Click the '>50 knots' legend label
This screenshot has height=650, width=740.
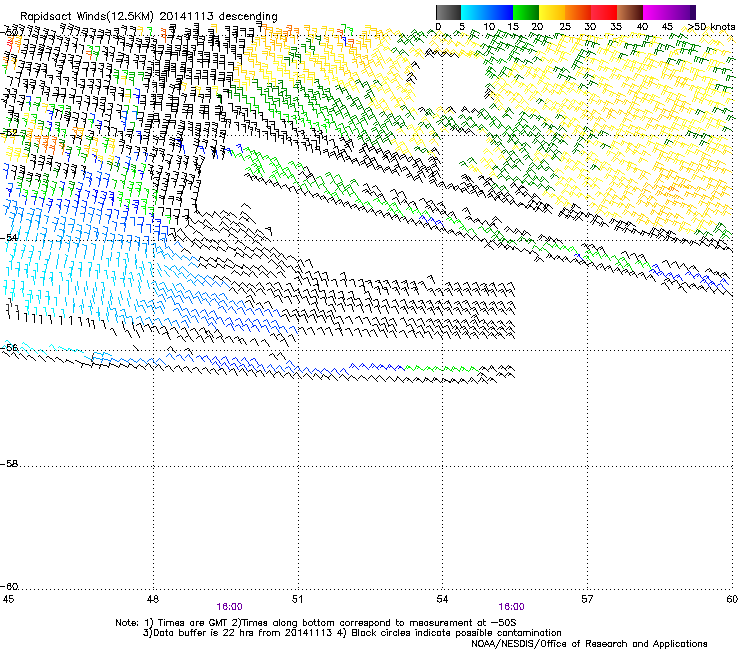[x=711, y=27]
